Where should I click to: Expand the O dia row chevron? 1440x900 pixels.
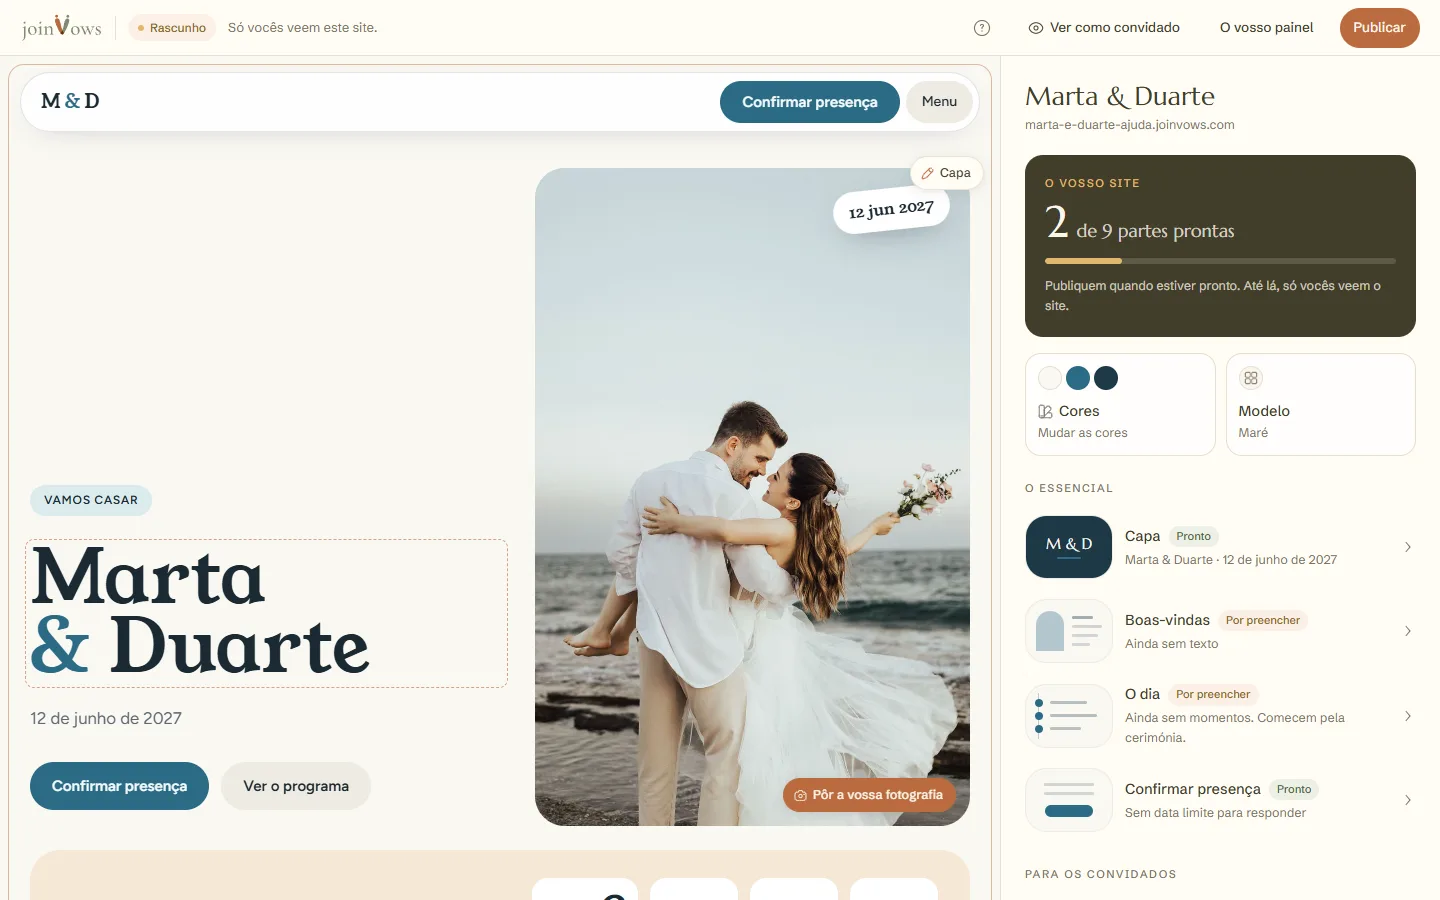pos(1408,716)
